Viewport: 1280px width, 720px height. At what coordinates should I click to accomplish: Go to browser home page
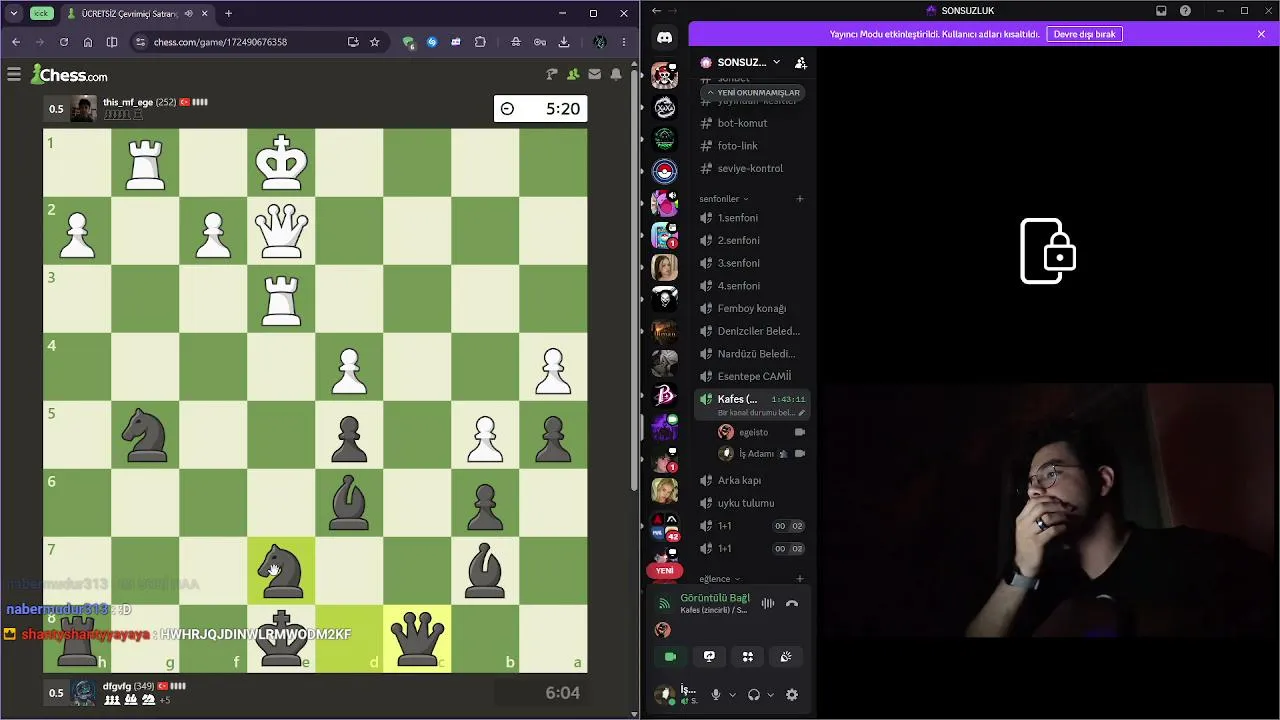88,42
